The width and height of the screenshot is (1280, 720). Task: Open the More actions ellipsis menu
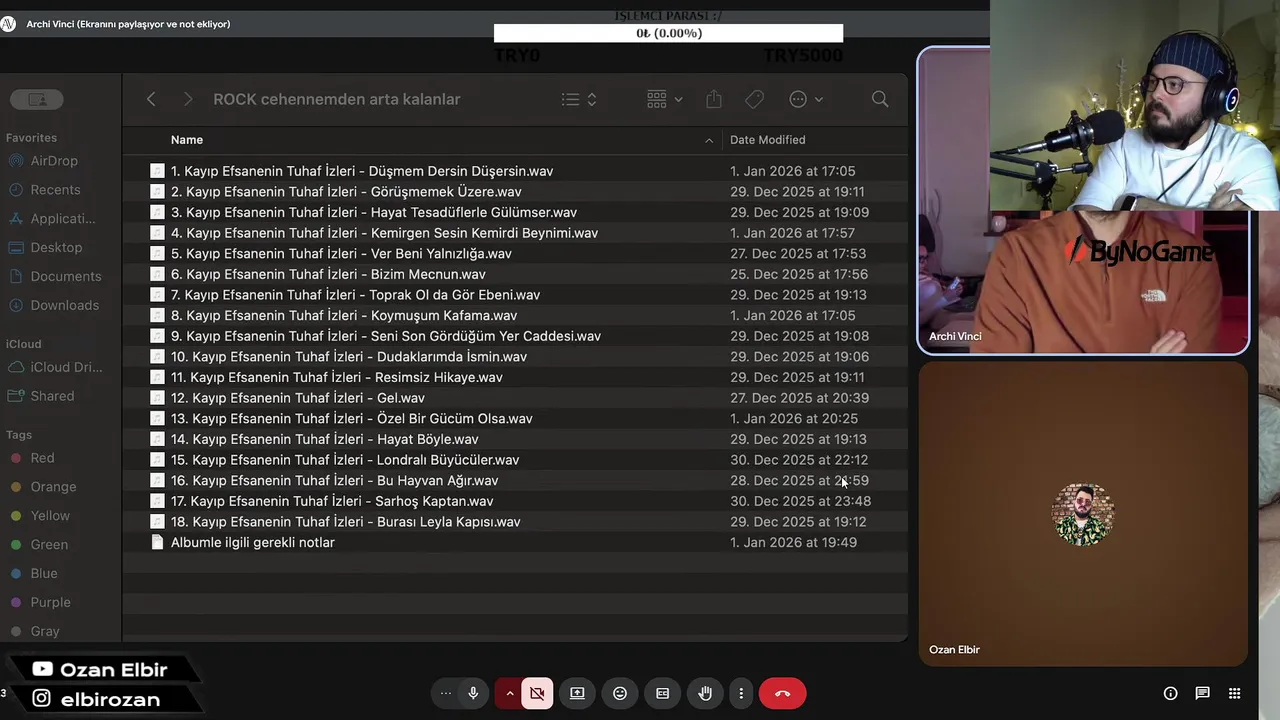pos(806,99)
